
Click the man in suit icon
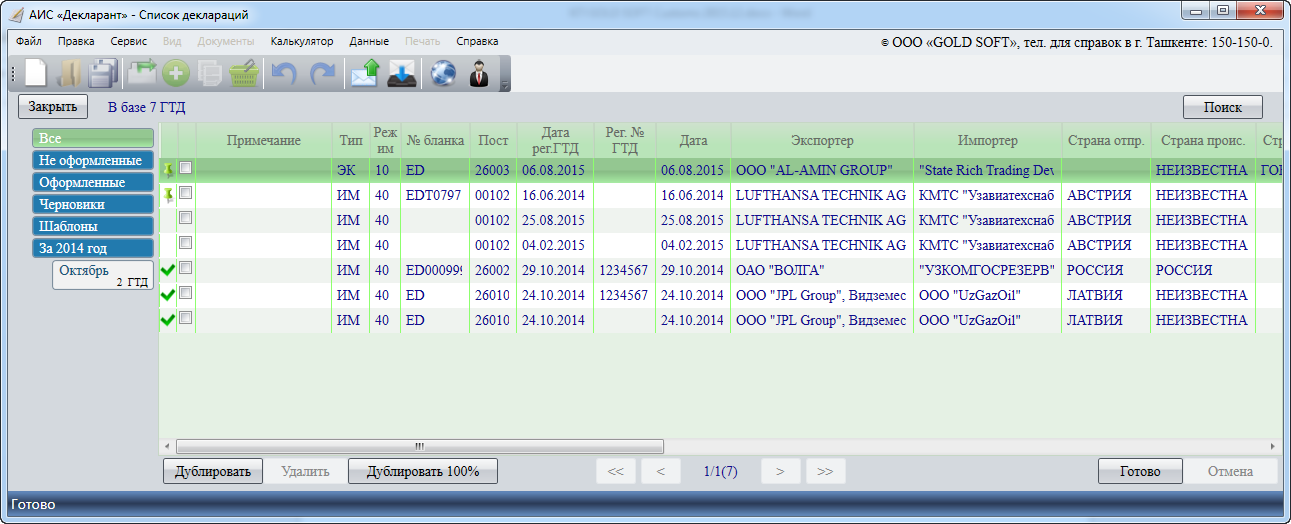click(479, 74)
